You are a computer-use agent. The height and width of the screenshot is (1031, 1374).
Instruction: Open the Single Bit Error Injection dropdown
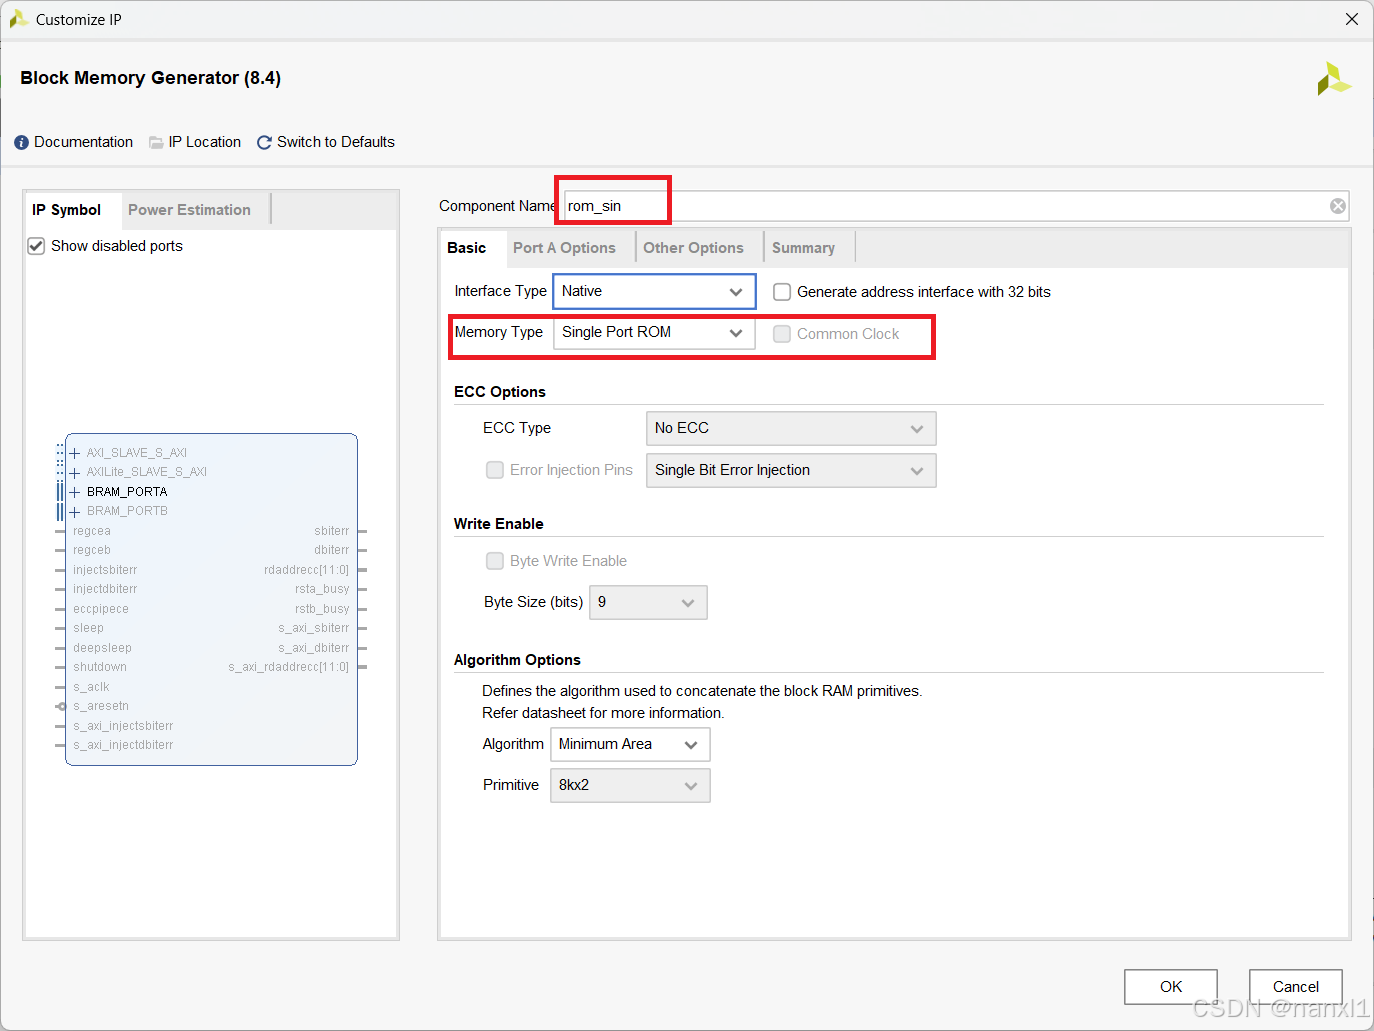click(x=791, y=470)
